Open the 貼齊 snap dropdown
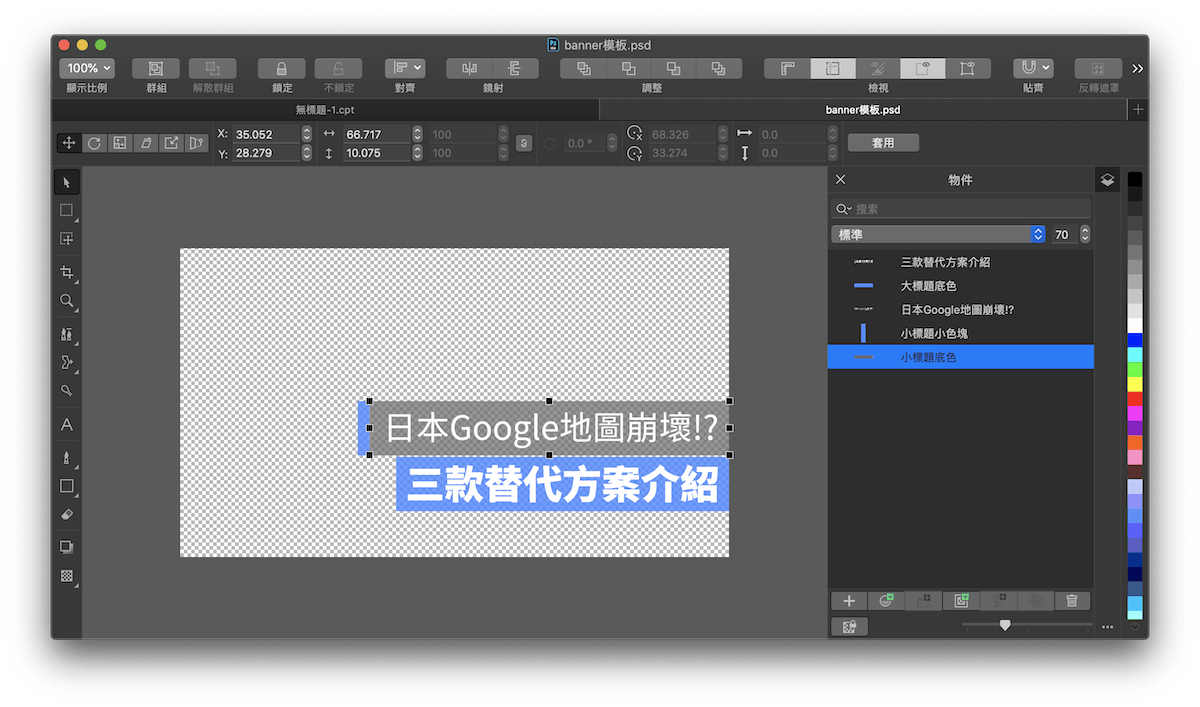 click(1033, 68)
